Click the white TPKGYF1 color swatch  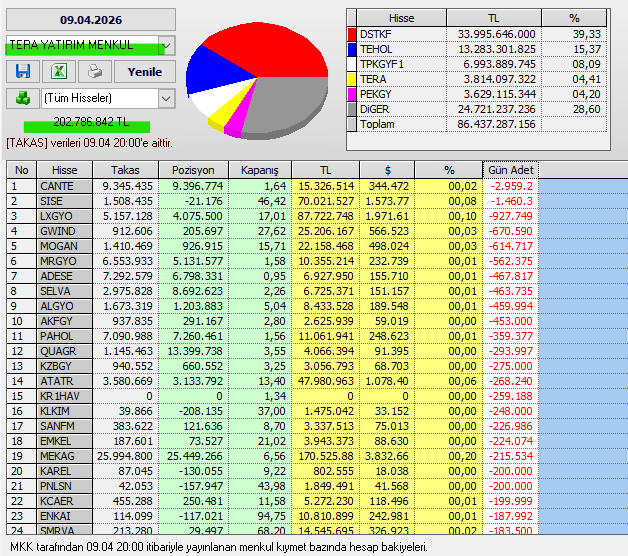[352, 64]
